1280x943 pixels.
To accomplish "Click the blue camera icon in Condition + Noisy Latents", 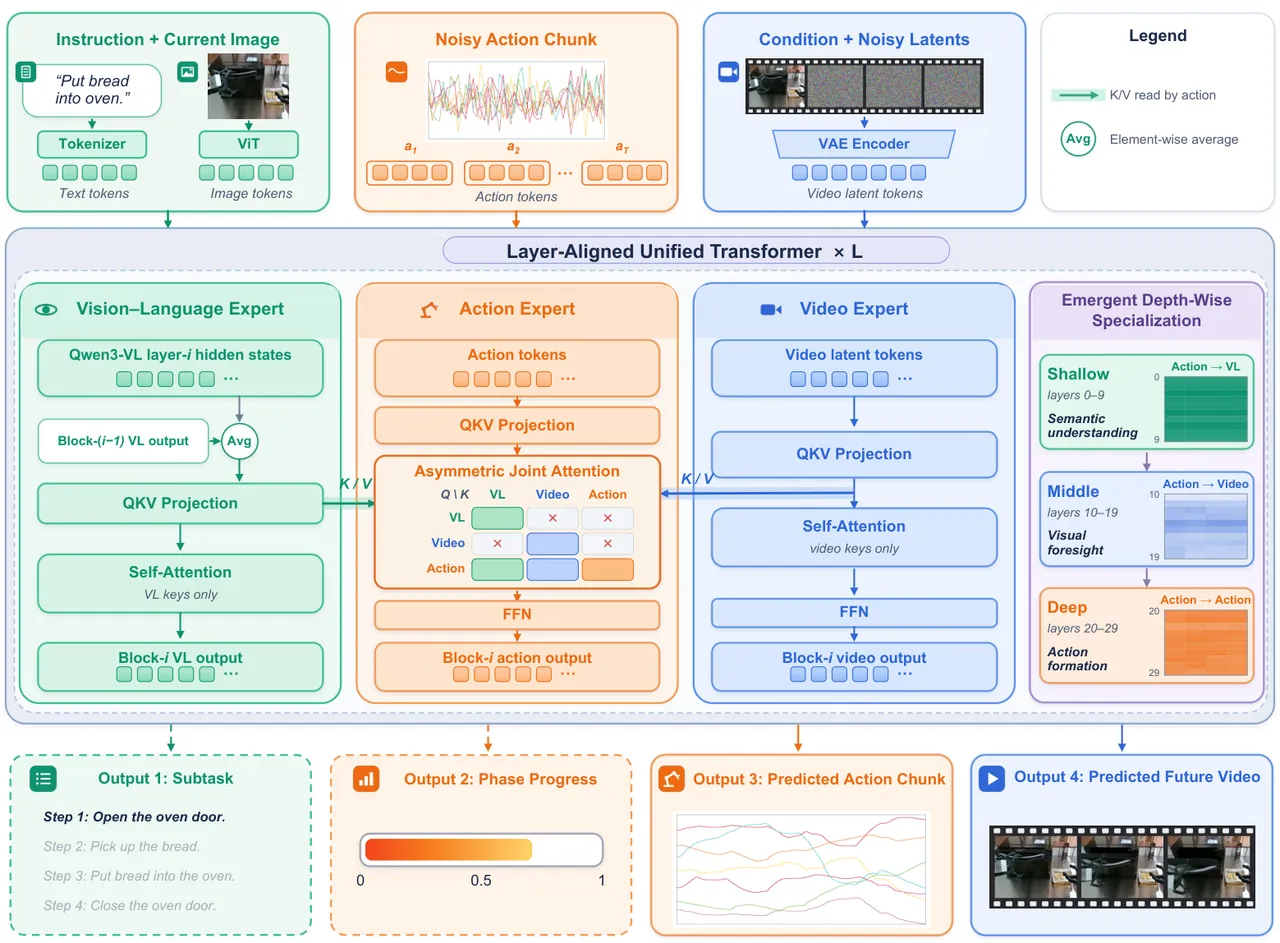I will pyautogui.click(x=727, y=72).
